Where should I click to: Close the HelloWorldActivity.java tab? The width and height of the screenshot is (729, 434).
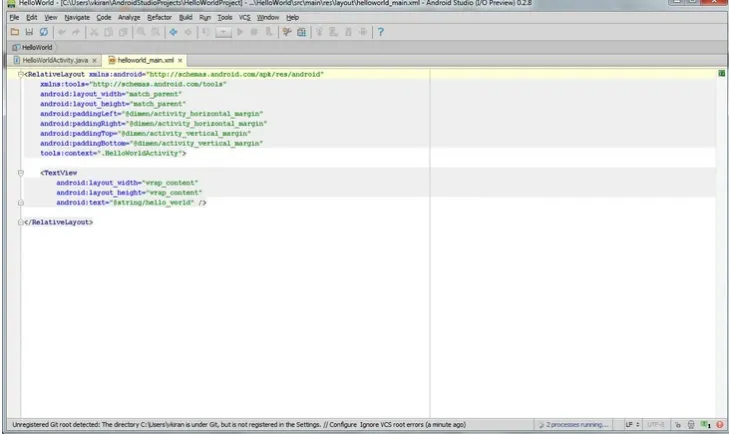pyautogui.click(x=94, y=60)
